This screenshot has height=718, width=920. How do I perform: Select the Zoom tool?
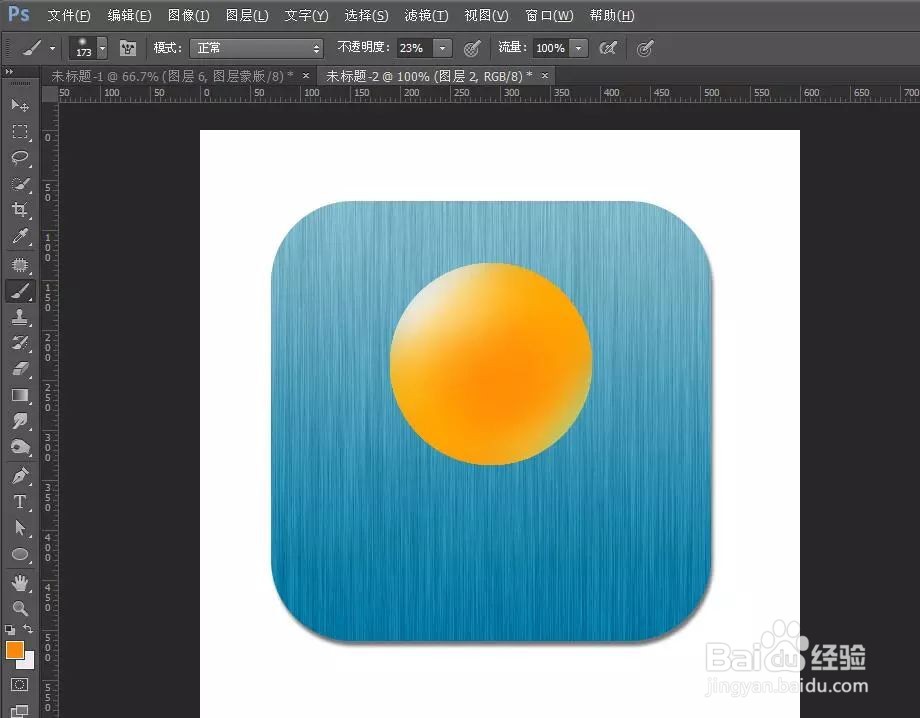(x=20, y=608)
